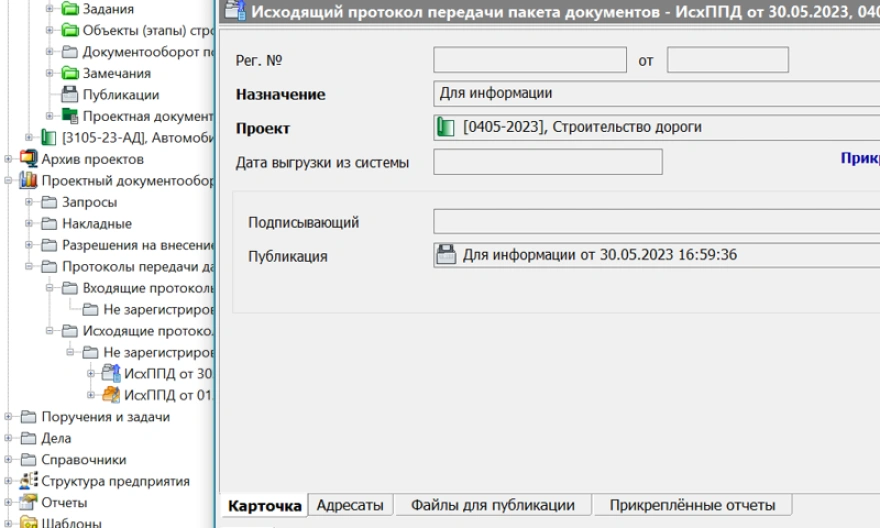Switch to the Адресаты tab
This screenshot has height=528, width=880.
point(349,506)
